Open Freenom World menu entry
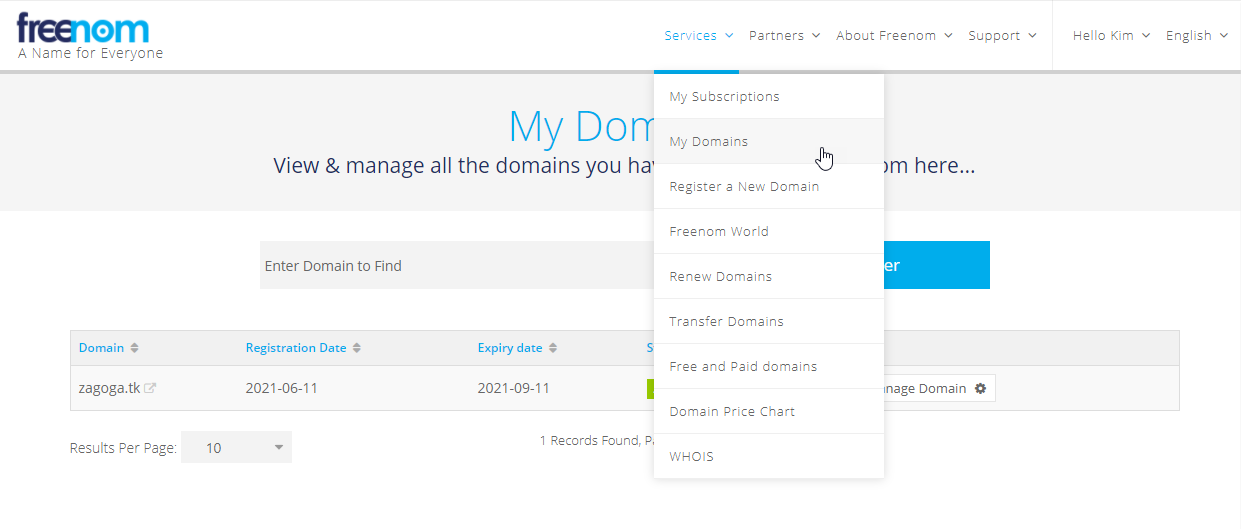This screenshot has height=529, width=1241. click(769, 232)
